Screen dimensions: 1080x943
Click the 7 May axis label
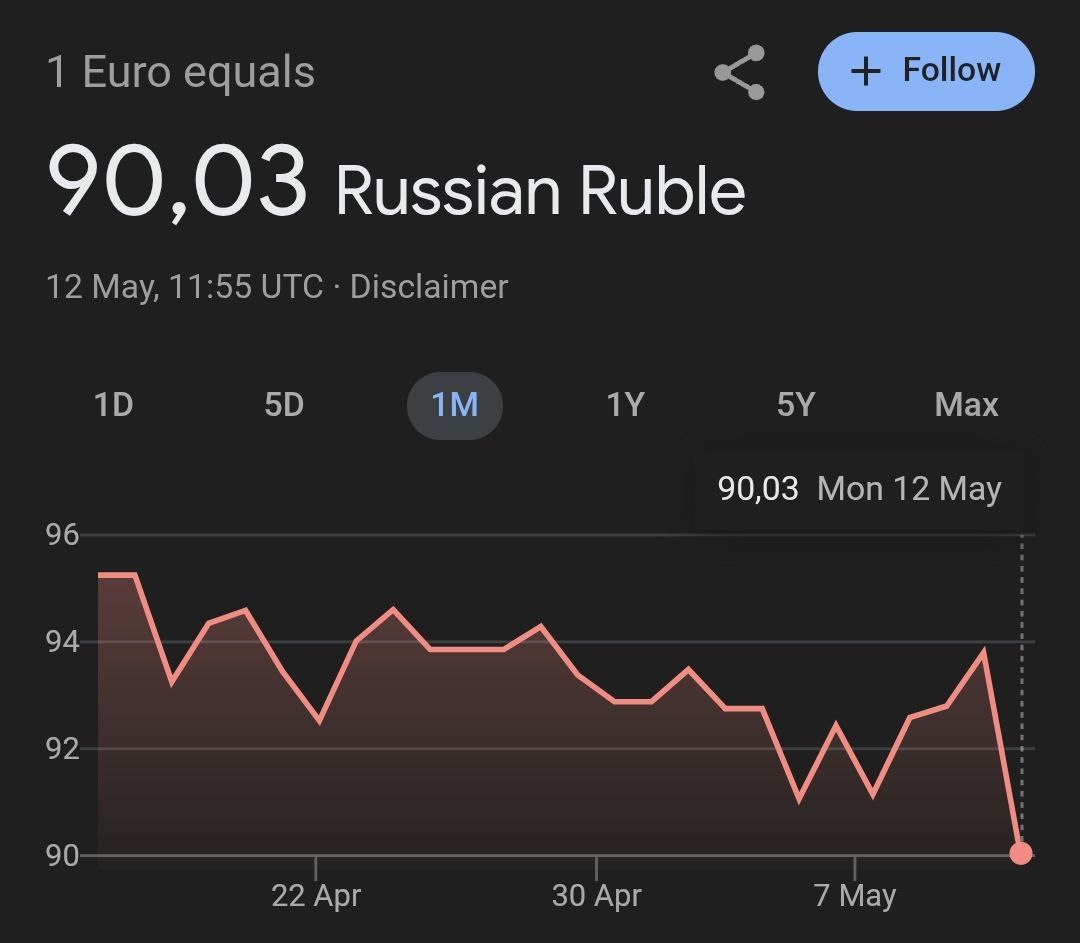pyautogui.click(x=855, y=895)
